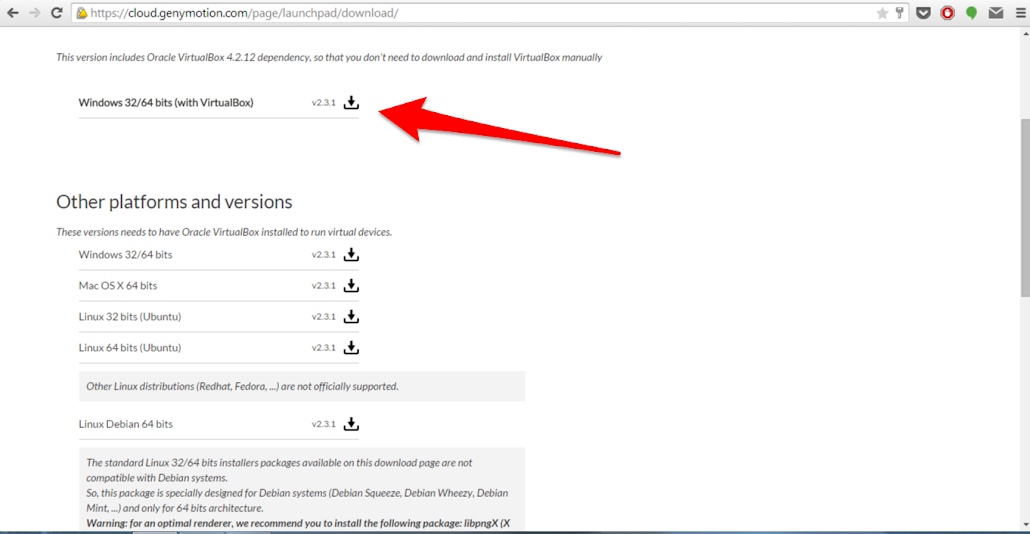Open the Chrome hamburger menu
Screen dimensions: 1030x534
[1020, 12]
